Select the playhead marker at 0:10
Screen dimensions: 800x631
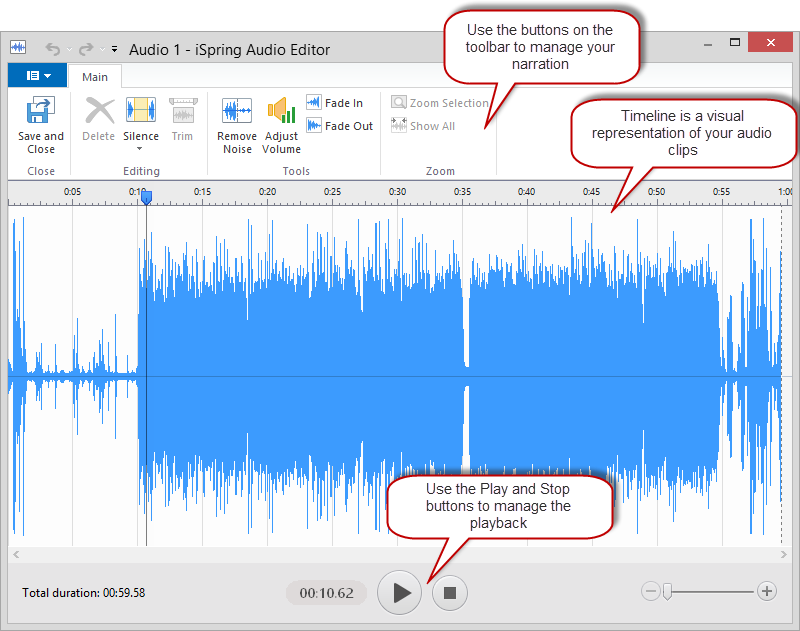146,199
